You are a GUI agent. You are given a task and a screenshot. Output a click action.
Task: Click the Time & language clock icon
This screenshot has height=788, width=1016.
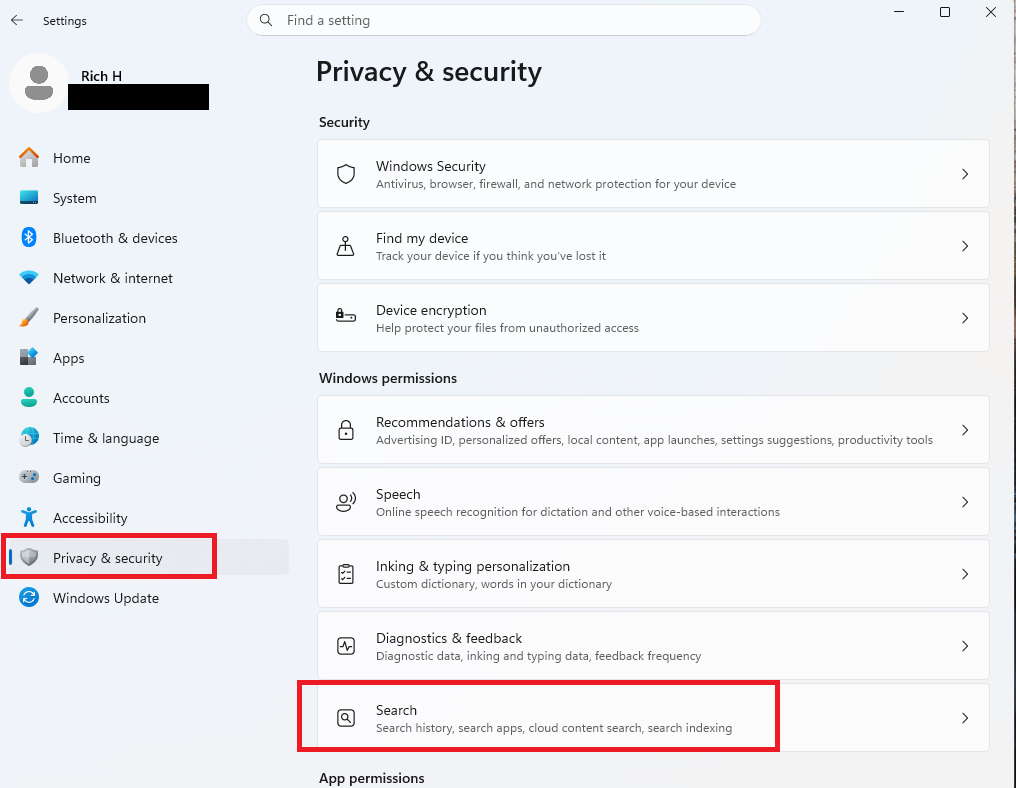(29, 437)
